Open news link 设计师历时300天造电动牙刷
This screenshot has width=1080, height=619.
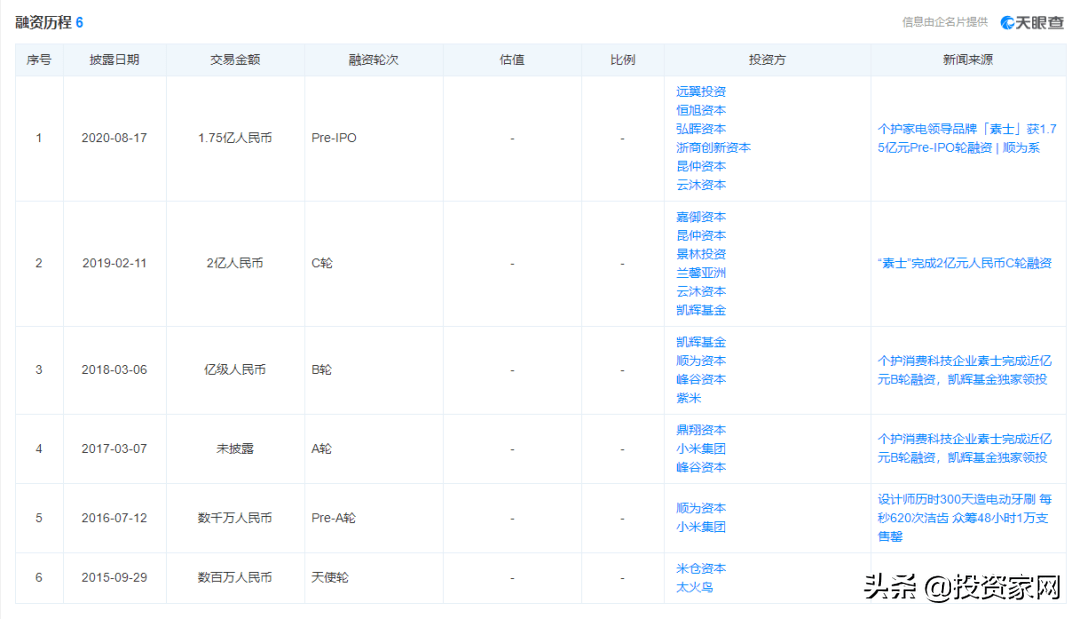(x=964, y=518)
